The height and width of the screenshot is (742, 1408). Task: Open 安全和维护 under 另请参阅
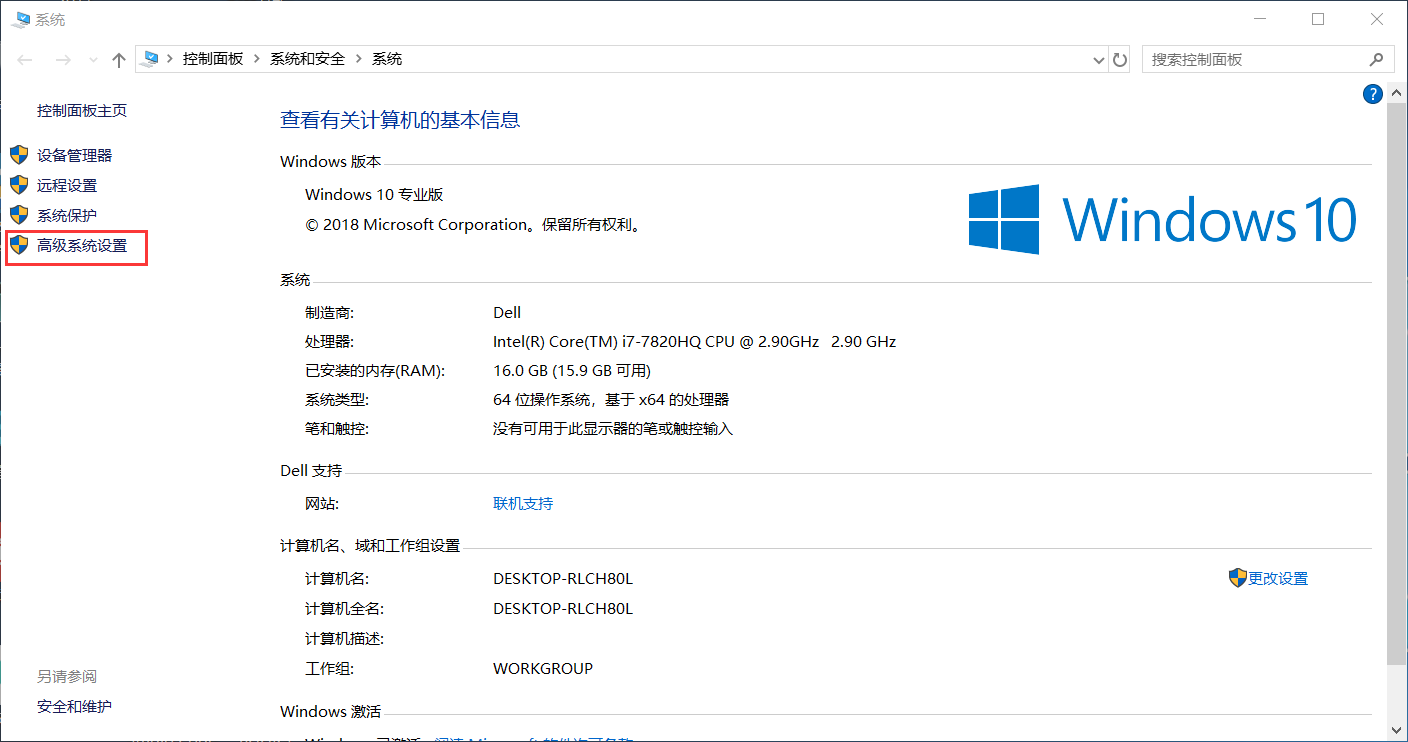point(75,706)
